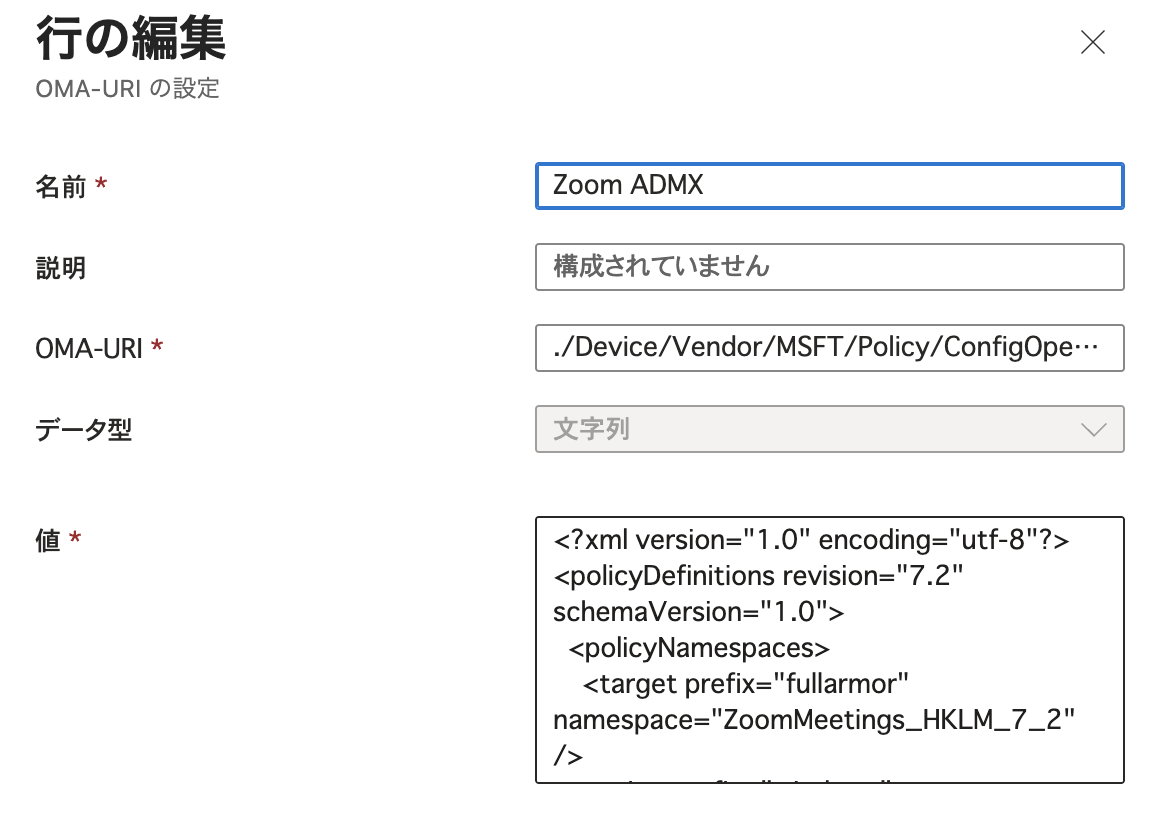Click the 行の編集 heading text
This screenshot has width=1159, height=816.
coord(131,38)
